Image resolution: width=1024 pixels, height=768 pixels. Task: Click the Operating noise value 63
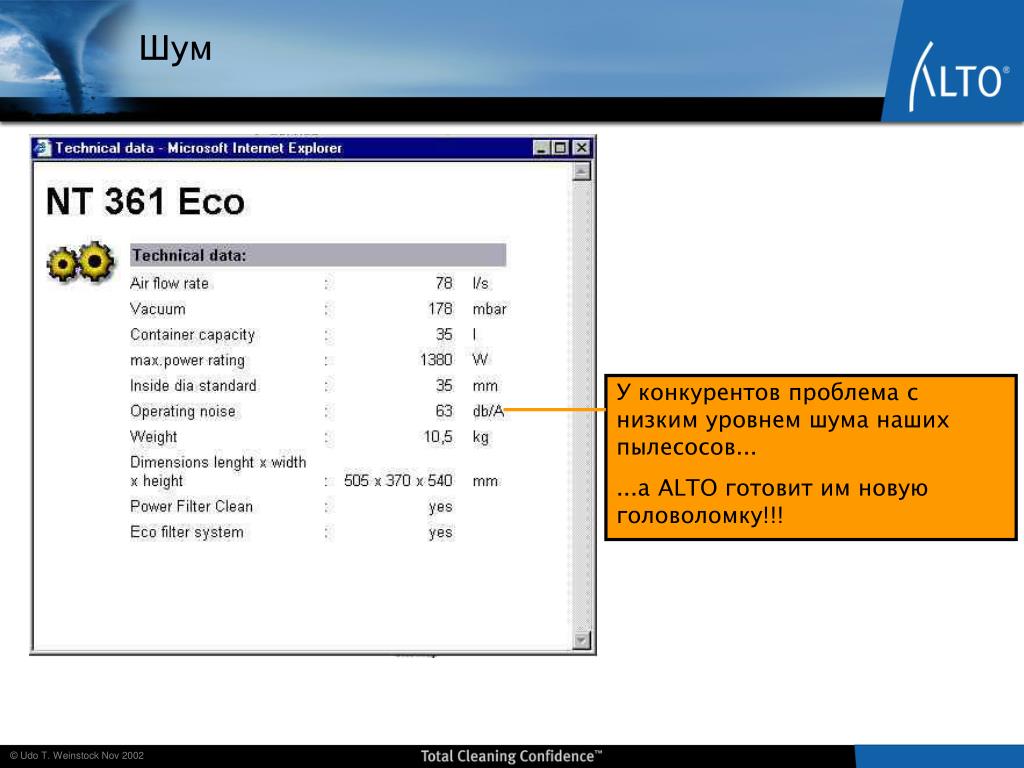[x=444, y=411]
